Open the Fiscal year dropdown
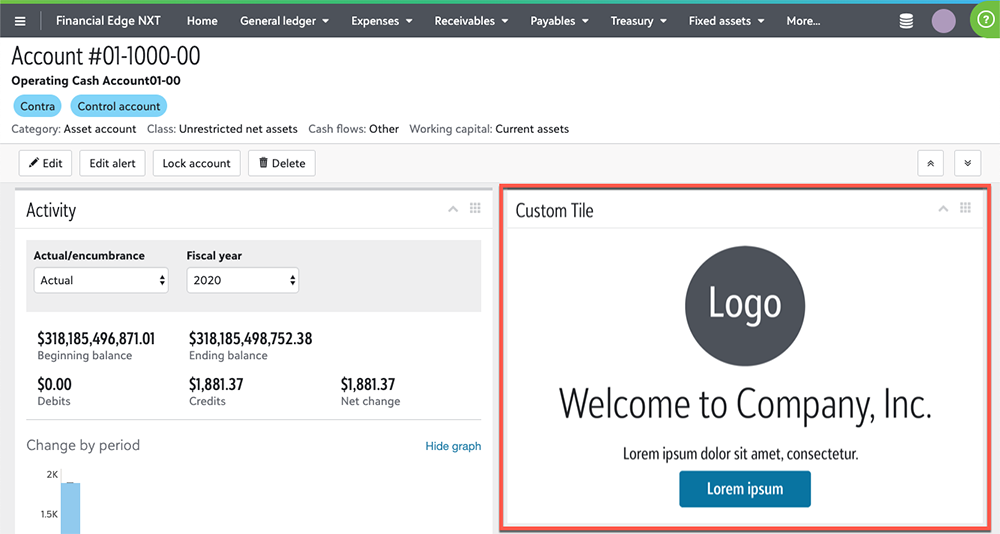The height and width of the screenshot is (534, 1000). click(243, 280)
